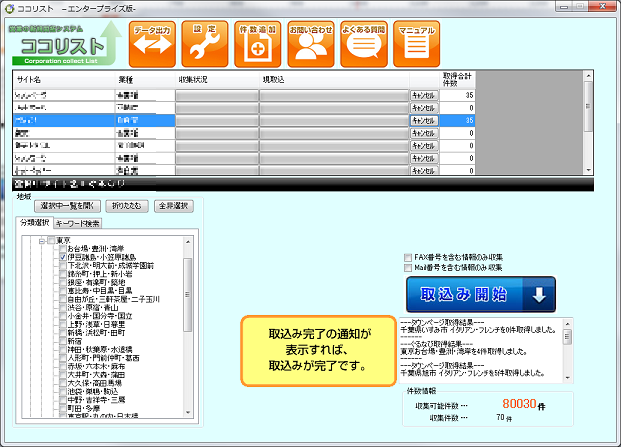The height and width of the screenshot is (447, 621).
Task: Open the よくある質問 FAQ icon
Action: click(364, 44)
